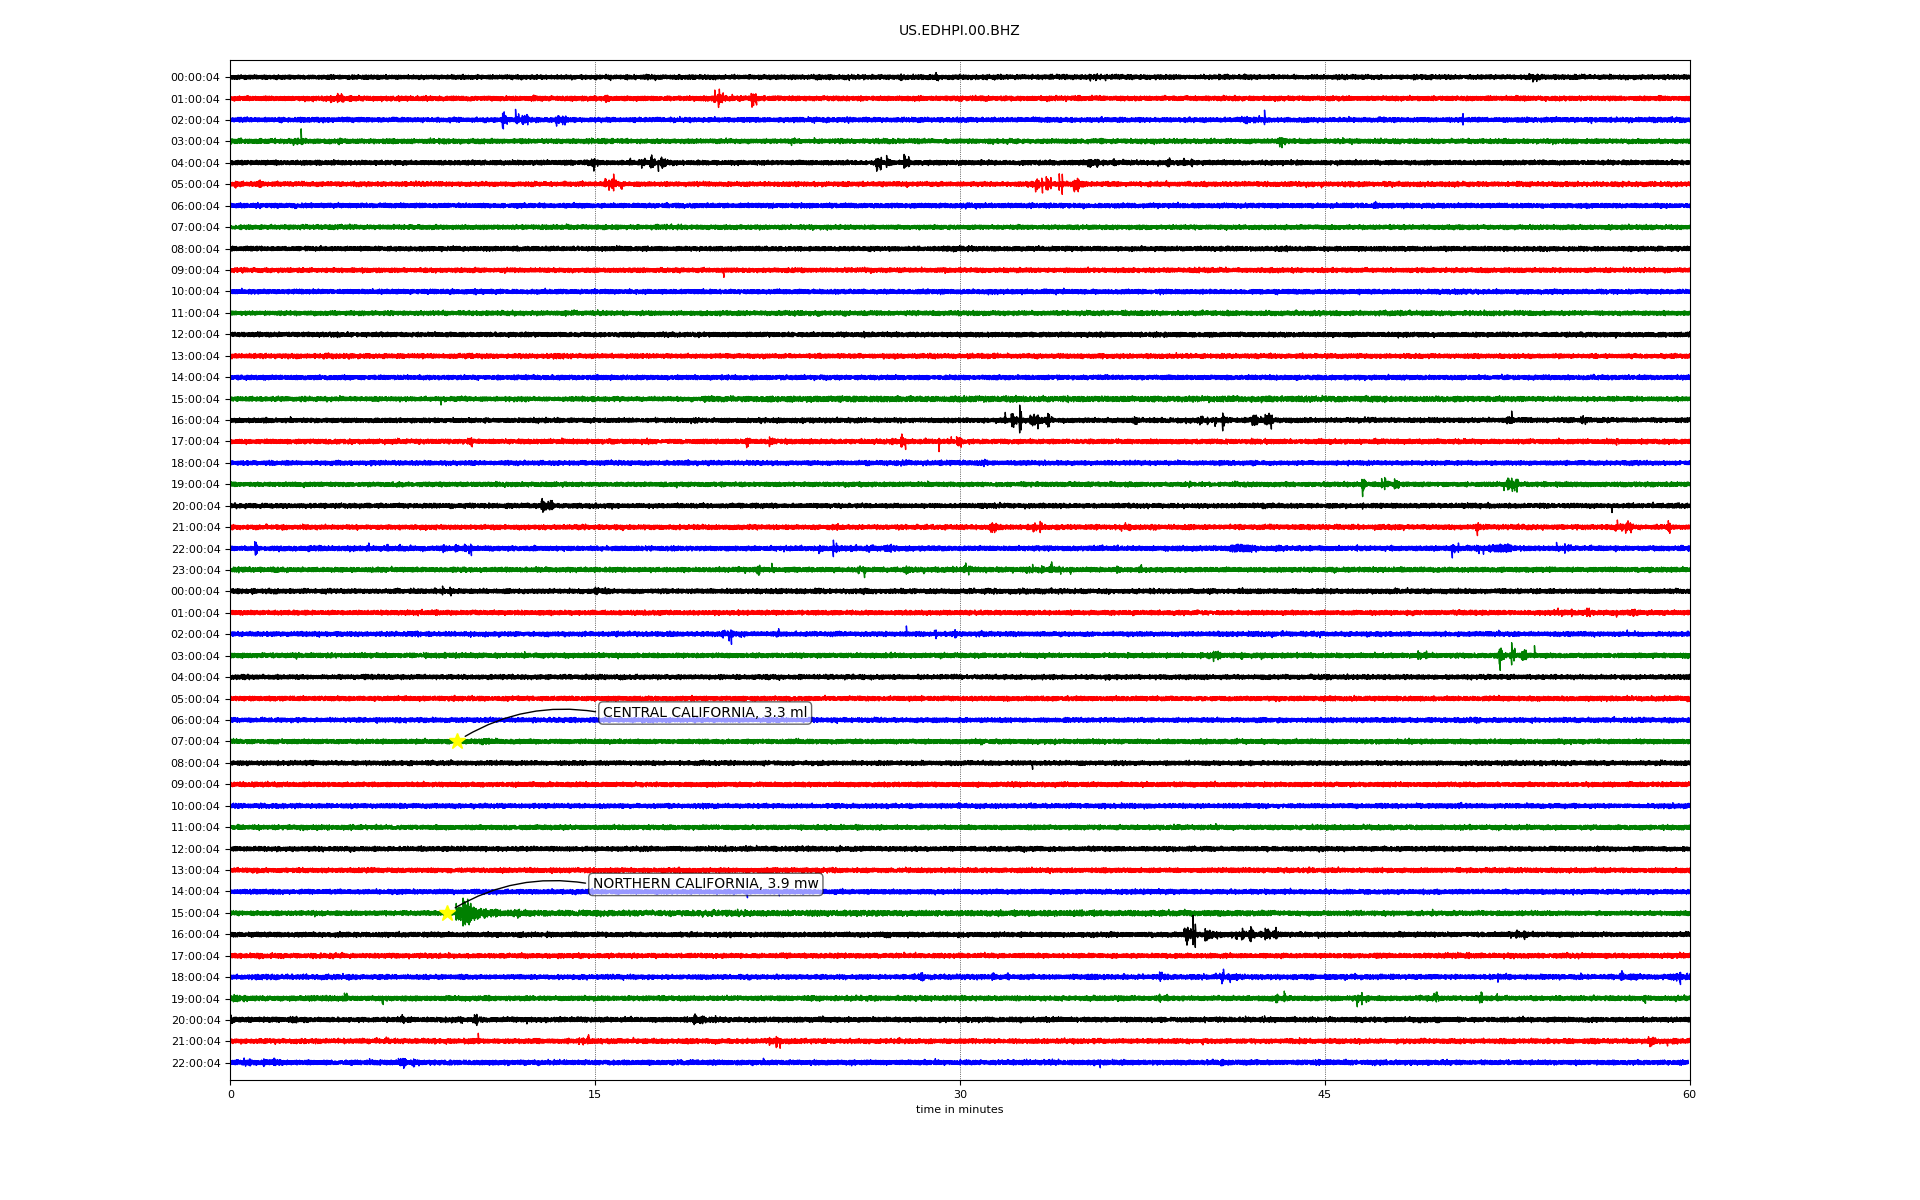The height and width of the screenshot is (1200, 1920).
Task: Click the topmost 00:00:04 row label
Action: coord(195,78)
